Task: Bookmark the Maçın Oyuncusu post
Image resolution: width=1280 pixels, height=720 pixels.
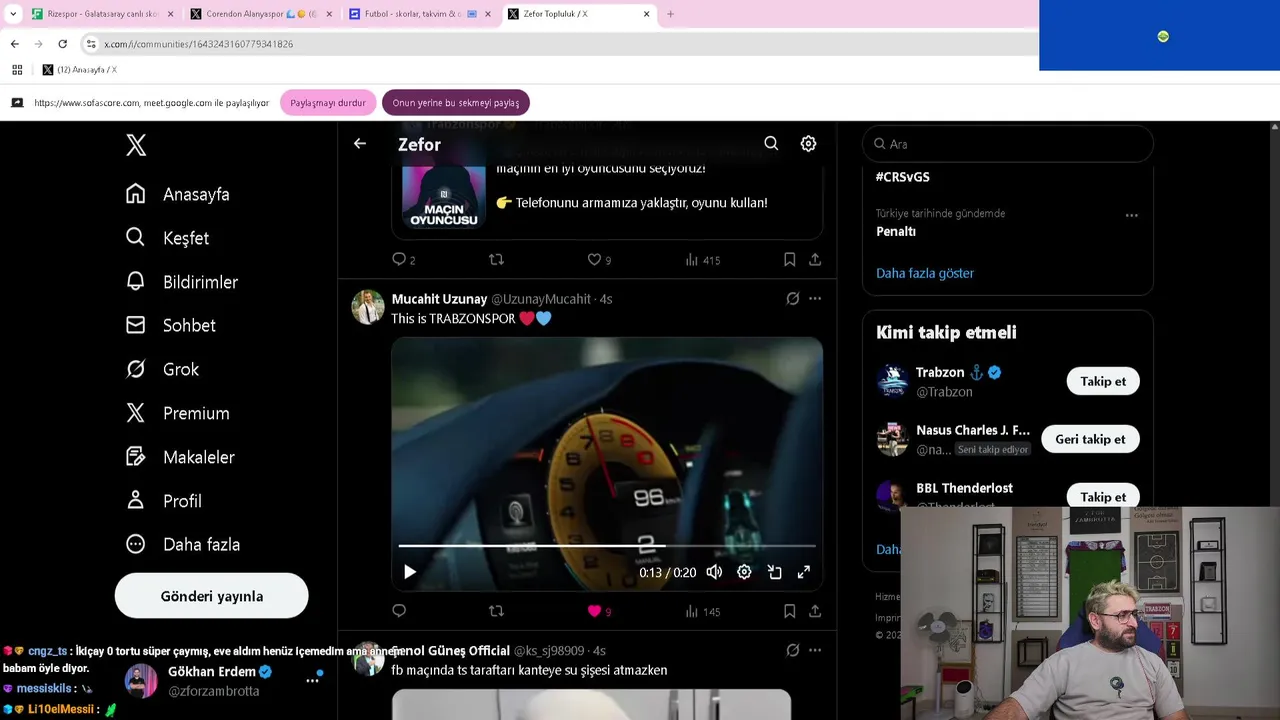Action: (x=789, y=260)
